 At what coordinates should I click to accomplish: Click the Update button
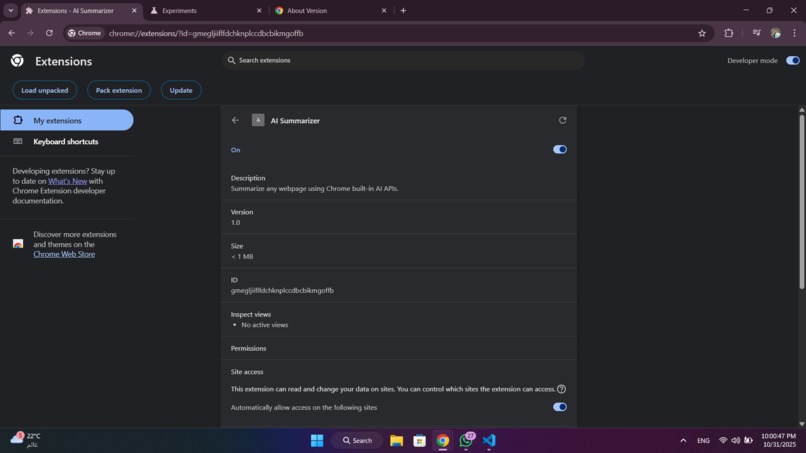[x=181, y=90]
